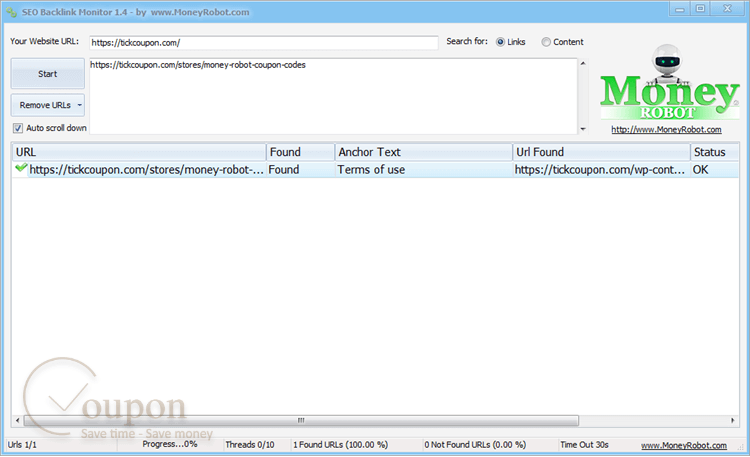
Task: Click the Start button
Action: (x=48, y=74)
